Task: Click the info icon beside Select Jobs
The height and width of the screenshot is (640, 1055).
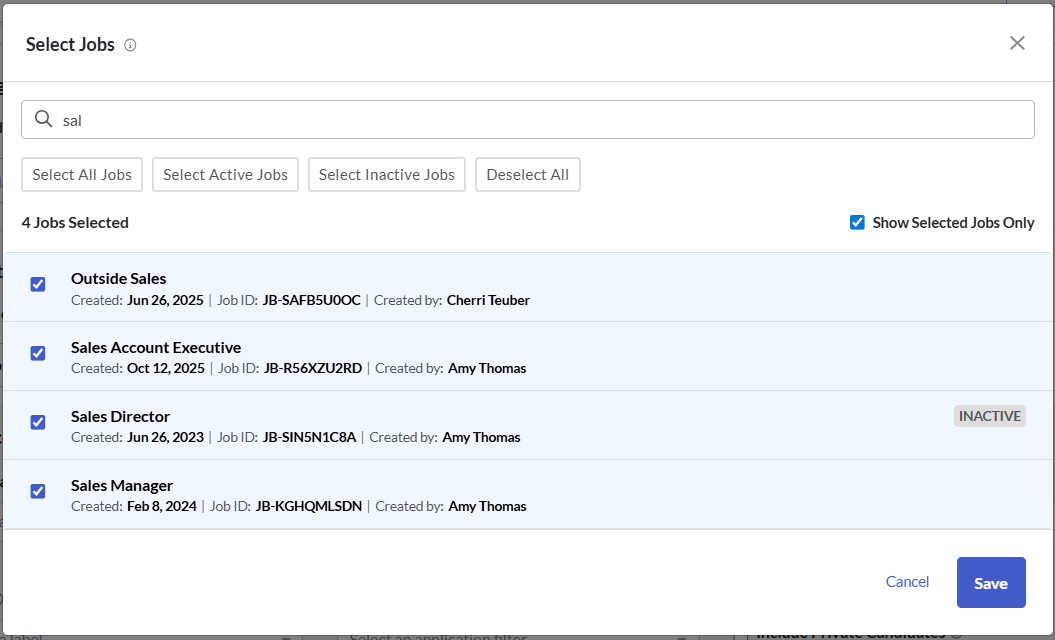Action: click(x=130, y=45)
